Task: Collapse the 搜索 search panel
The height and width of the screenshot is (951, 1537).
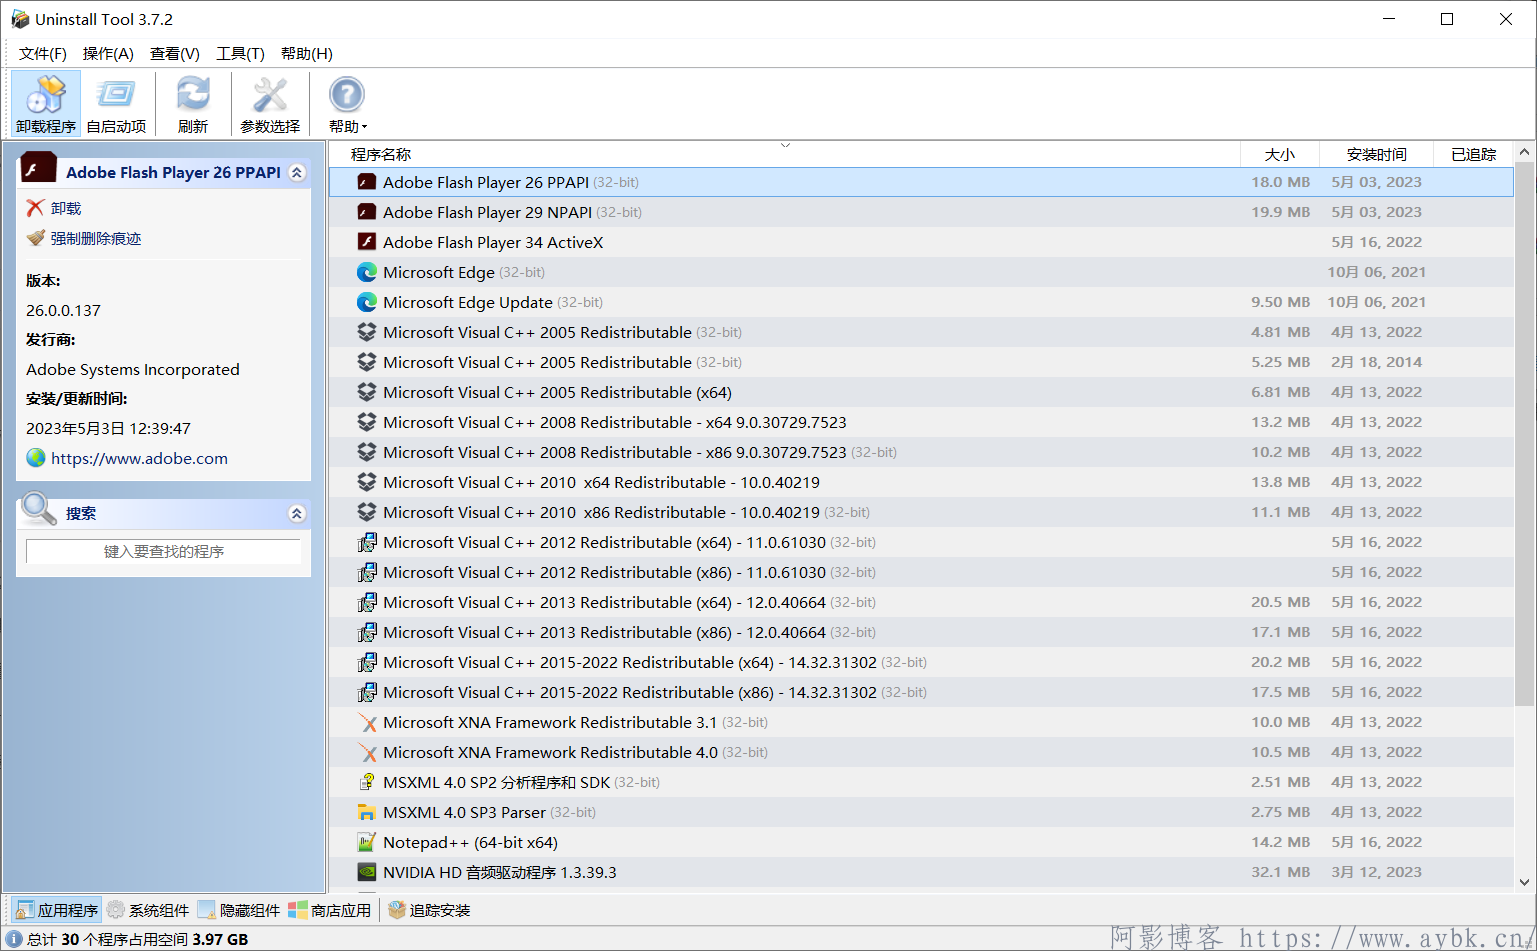Action: pyautogui.click(x=297, y=513)
